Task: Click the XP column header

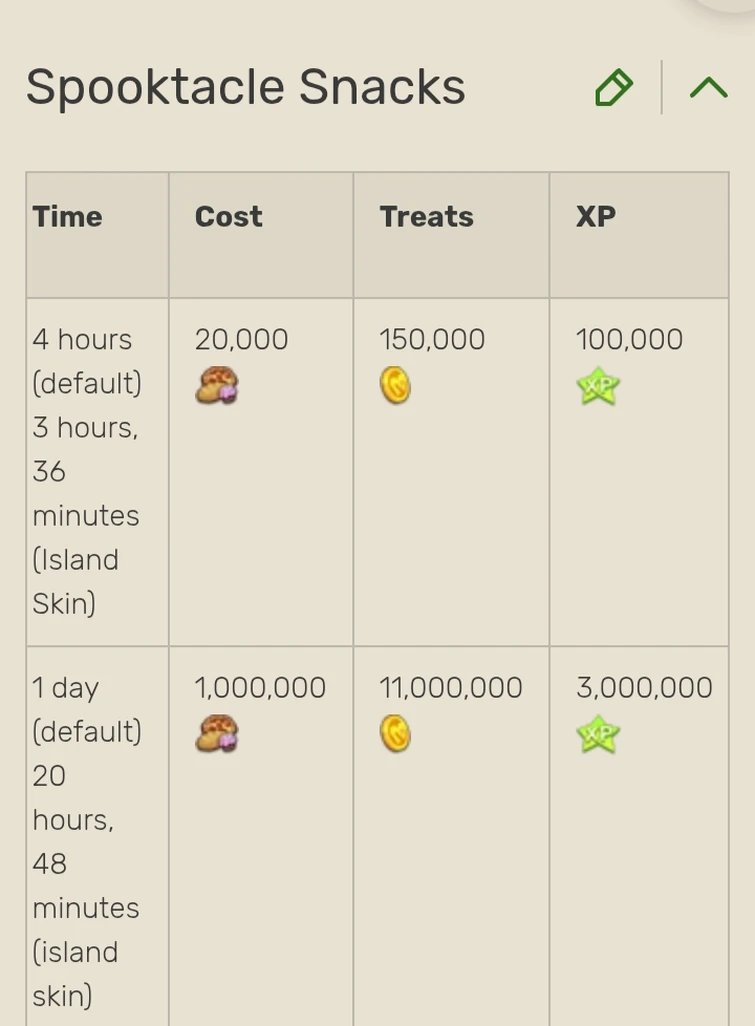Action: coord(595,217)
